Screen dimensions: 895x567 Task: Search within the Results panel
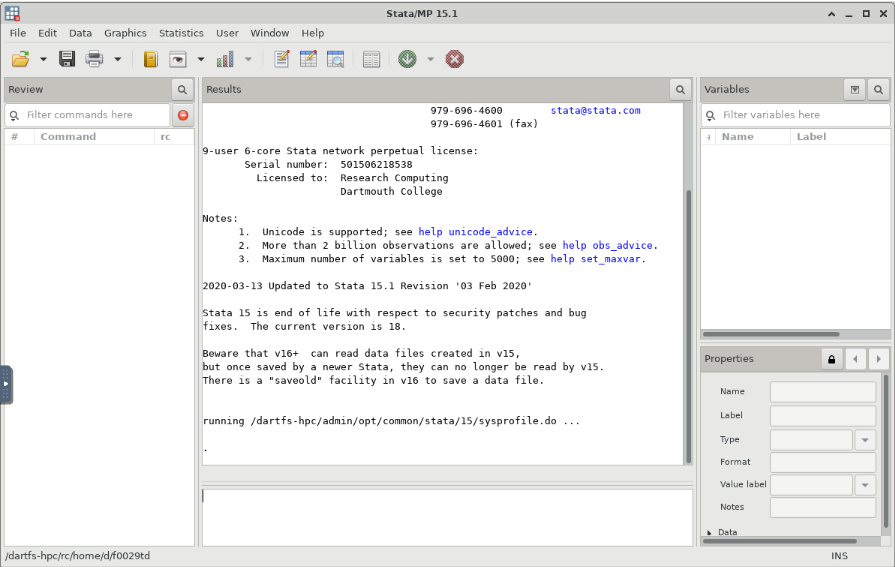tap(680, 90)
